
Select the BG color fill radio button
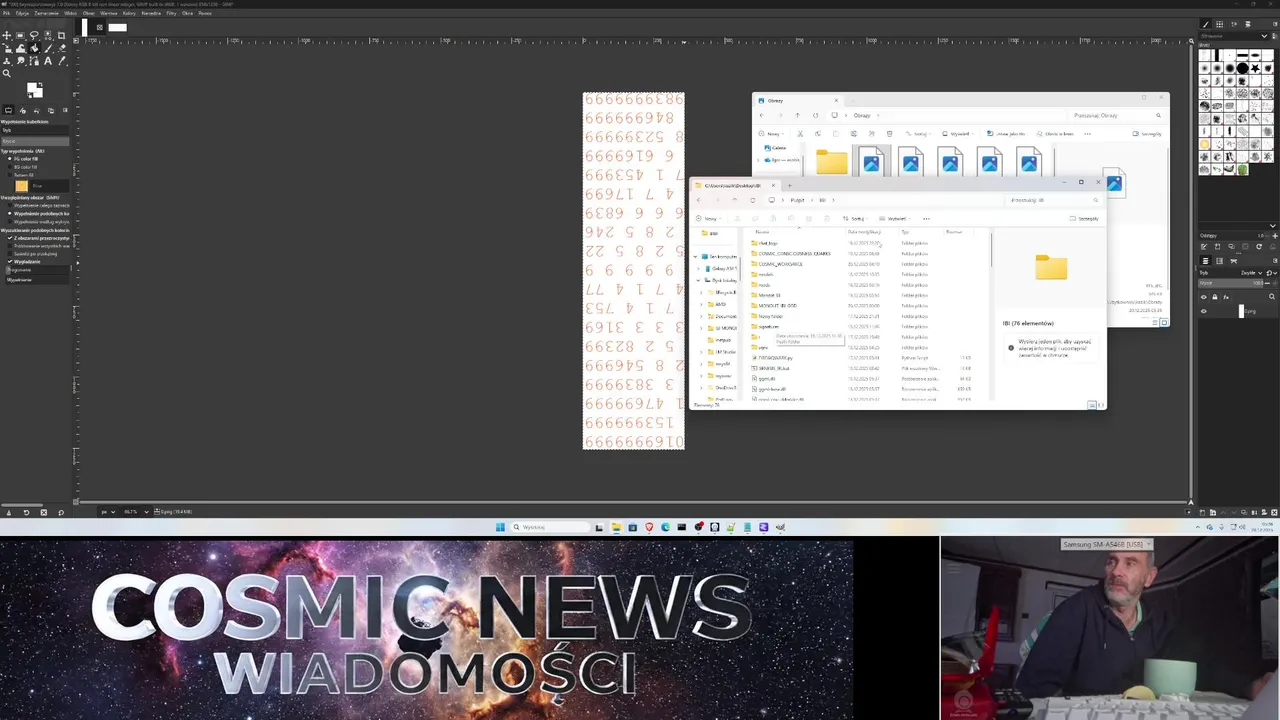click(10, 167)
